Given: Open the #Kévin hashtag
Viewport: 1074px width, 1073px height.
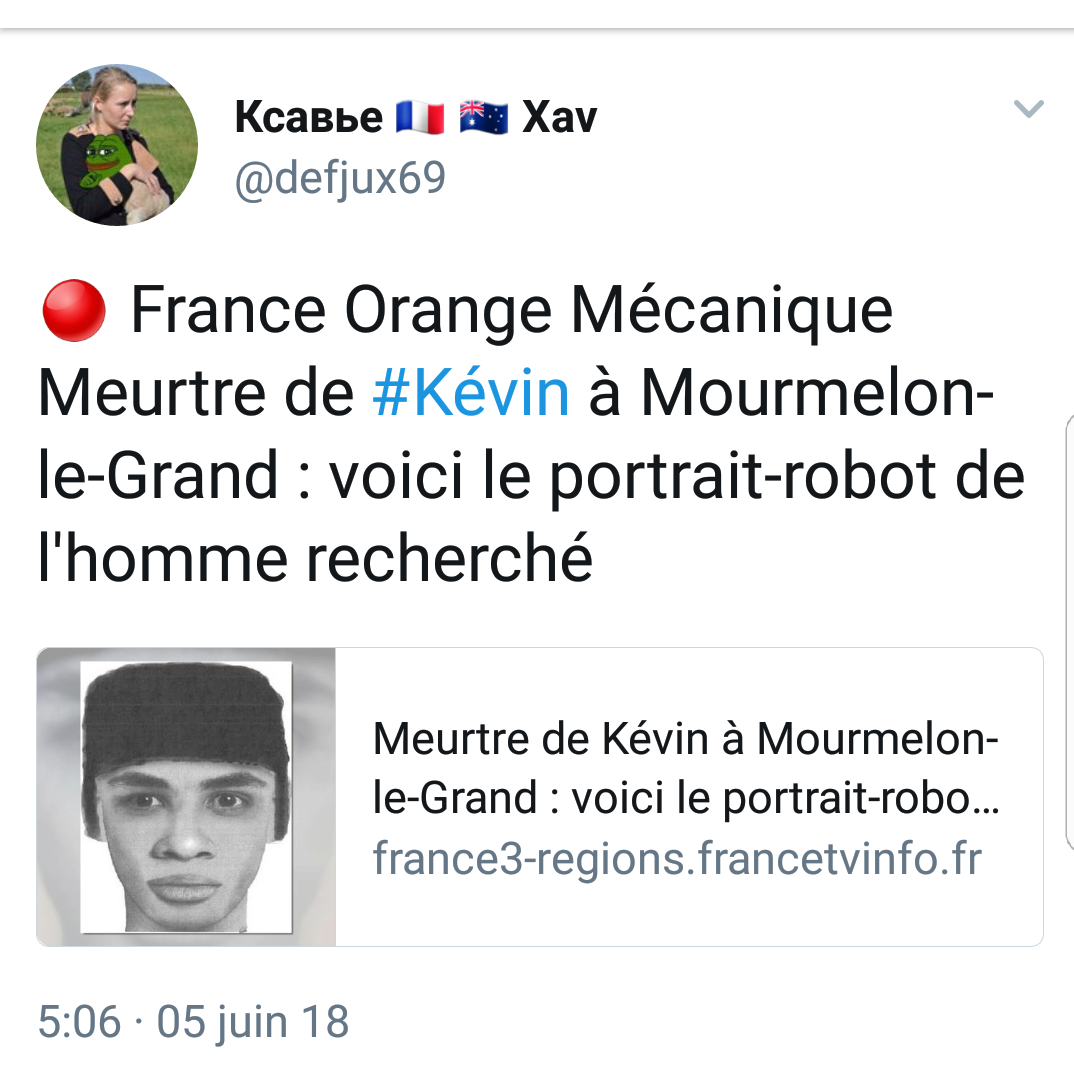Looking at the screenshot, I should click(471, 394).
